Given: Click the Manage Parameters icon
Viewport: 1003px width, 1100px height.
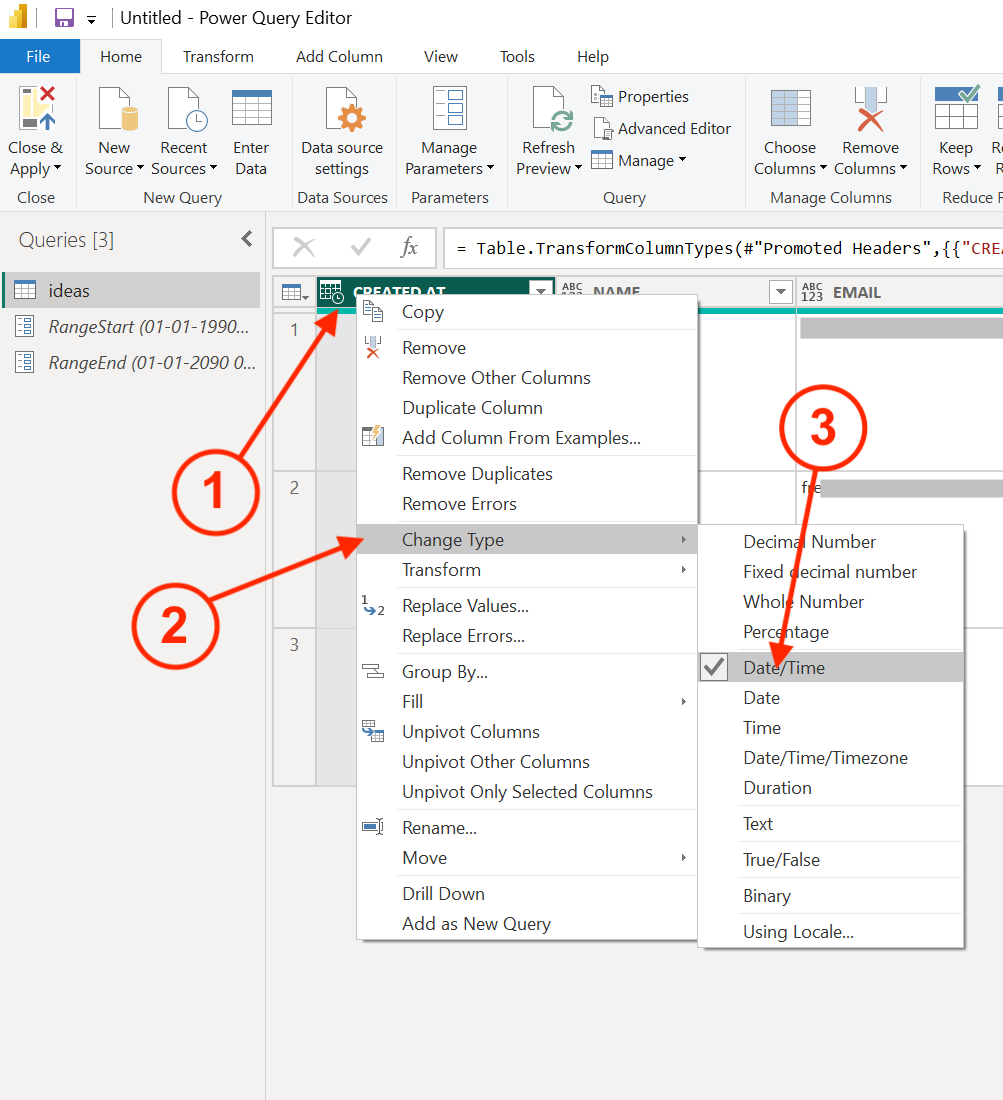Looking at the screenshot, I should point(448,109).
